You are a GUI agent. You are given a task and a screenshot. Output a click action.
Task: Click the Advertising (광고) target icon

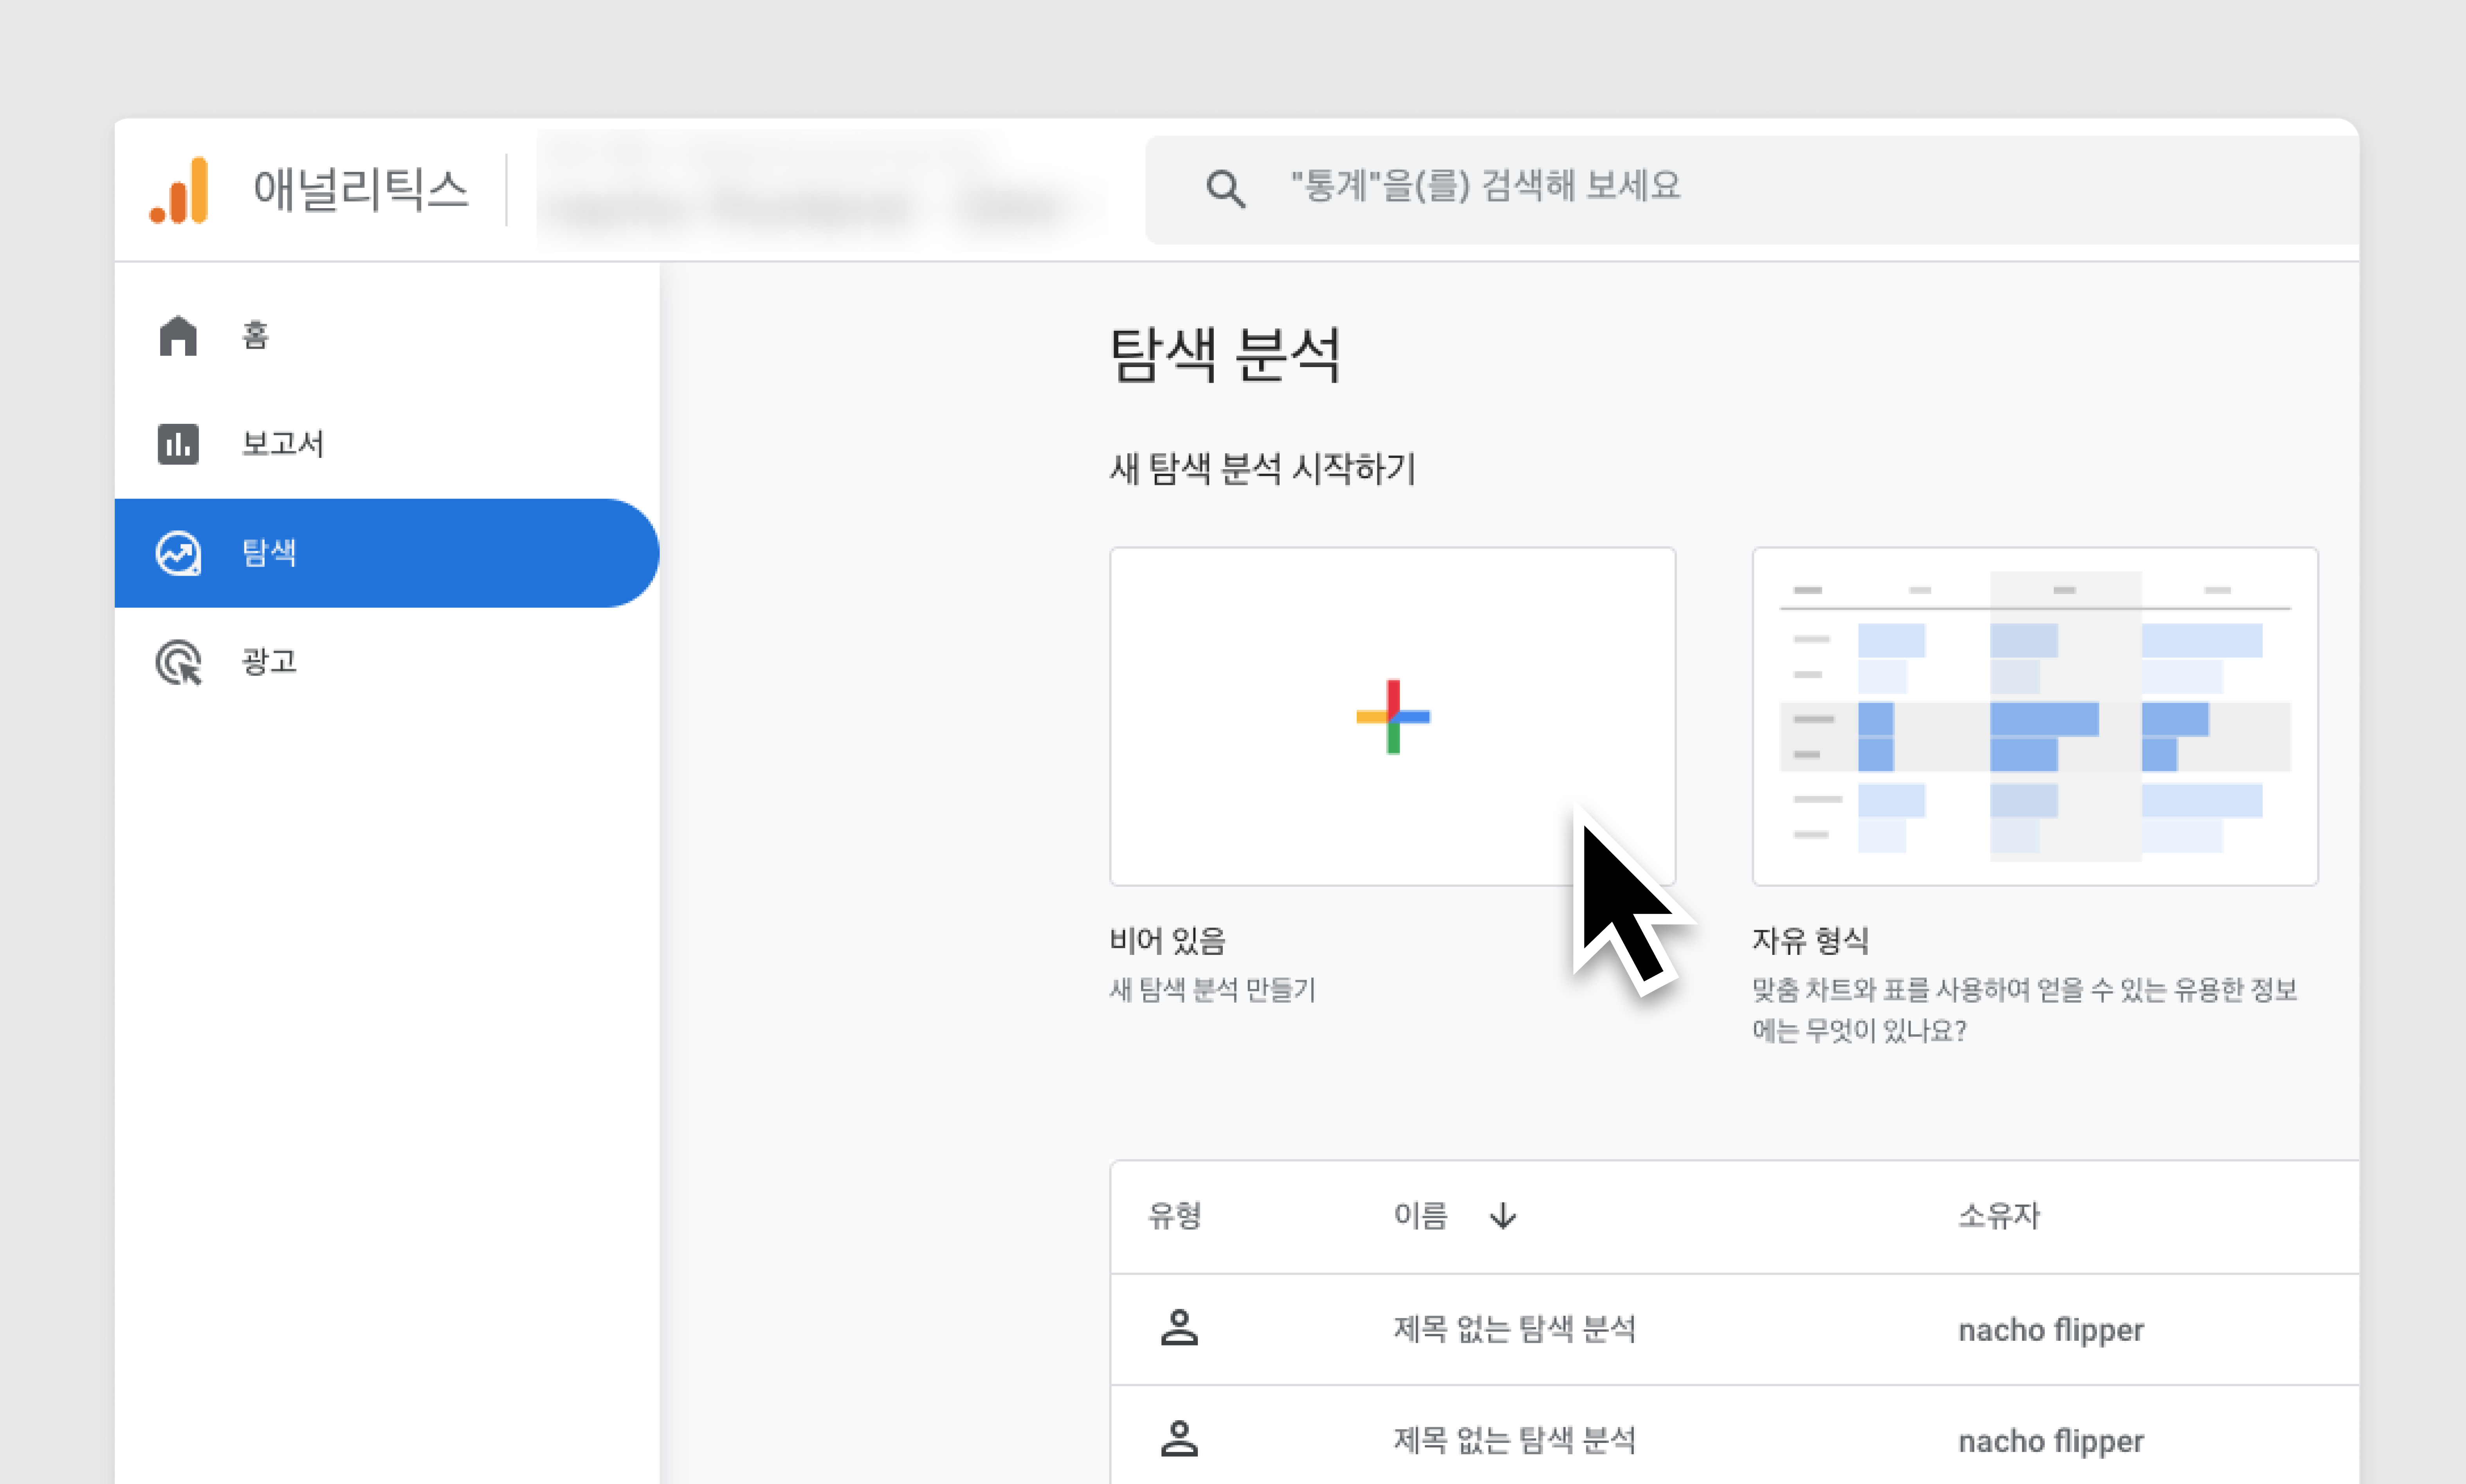tap(178, 662)
